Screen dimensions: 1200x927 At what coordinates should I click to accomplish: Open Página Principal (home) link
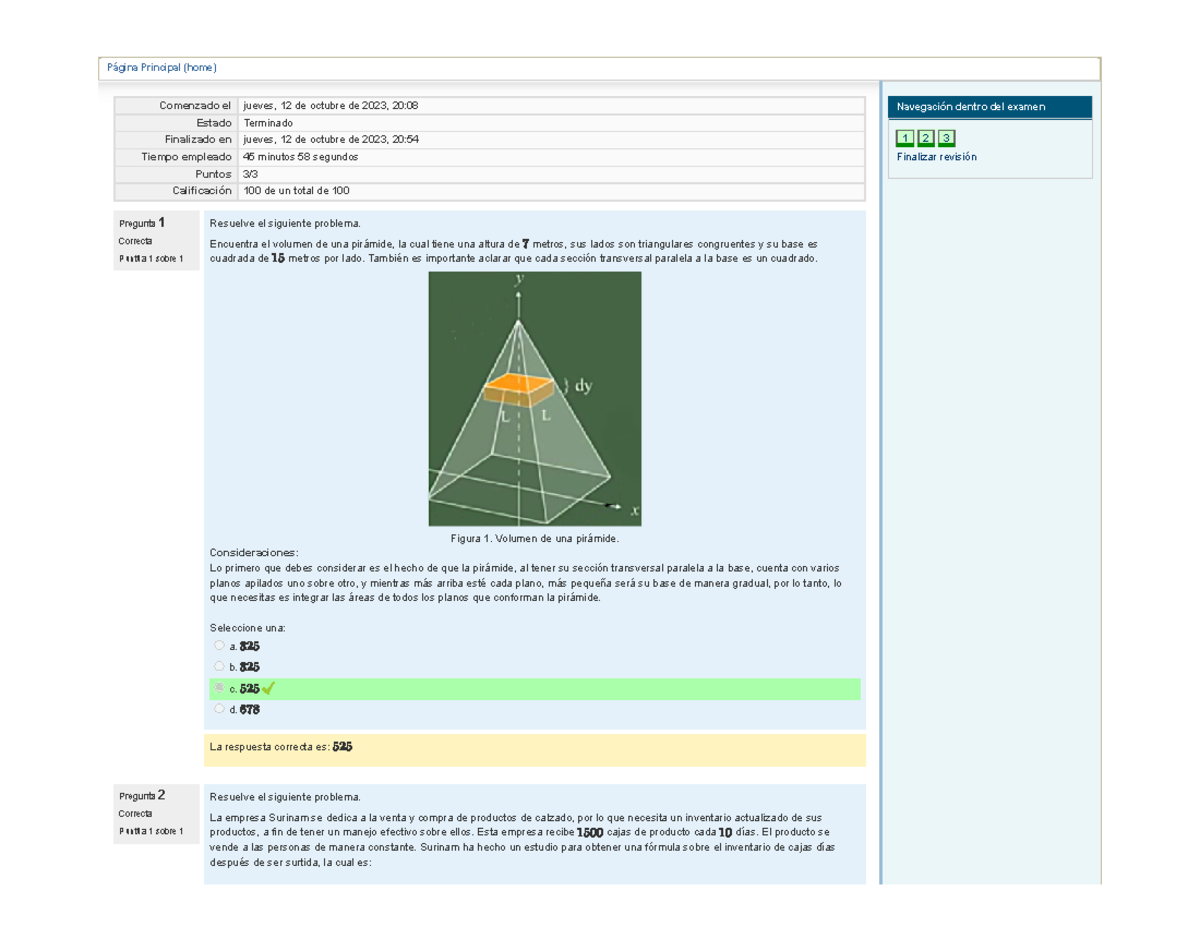coord(162,68)
